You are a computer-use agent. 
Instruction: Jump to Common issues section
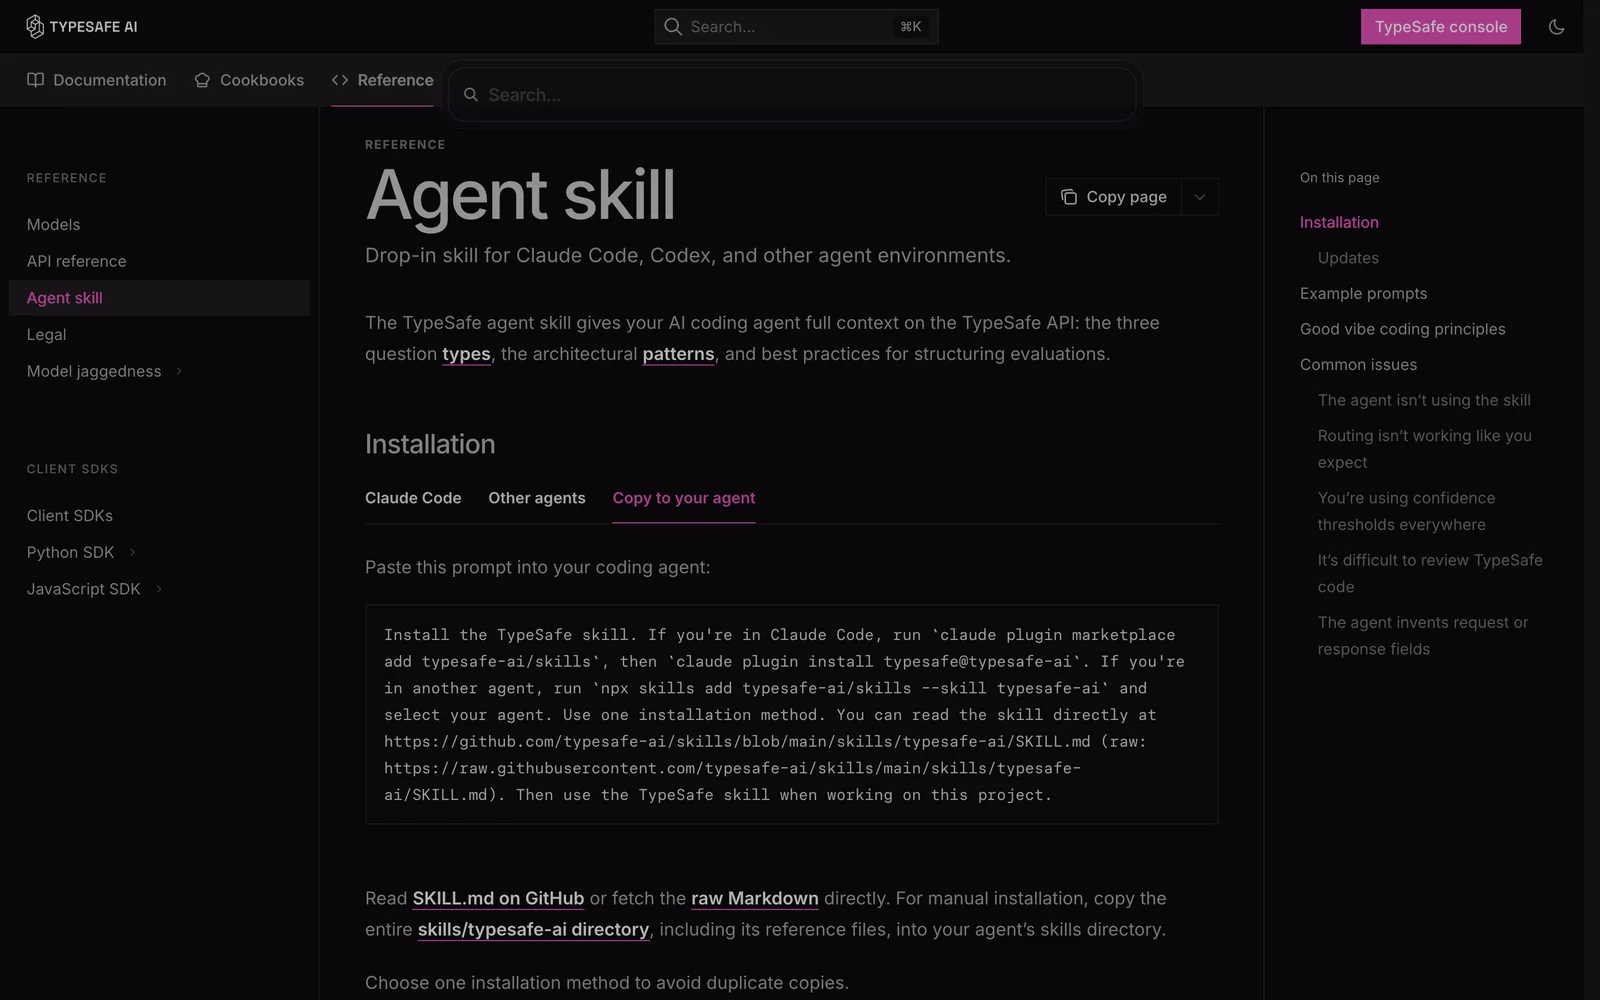(x=1358, y=365)
